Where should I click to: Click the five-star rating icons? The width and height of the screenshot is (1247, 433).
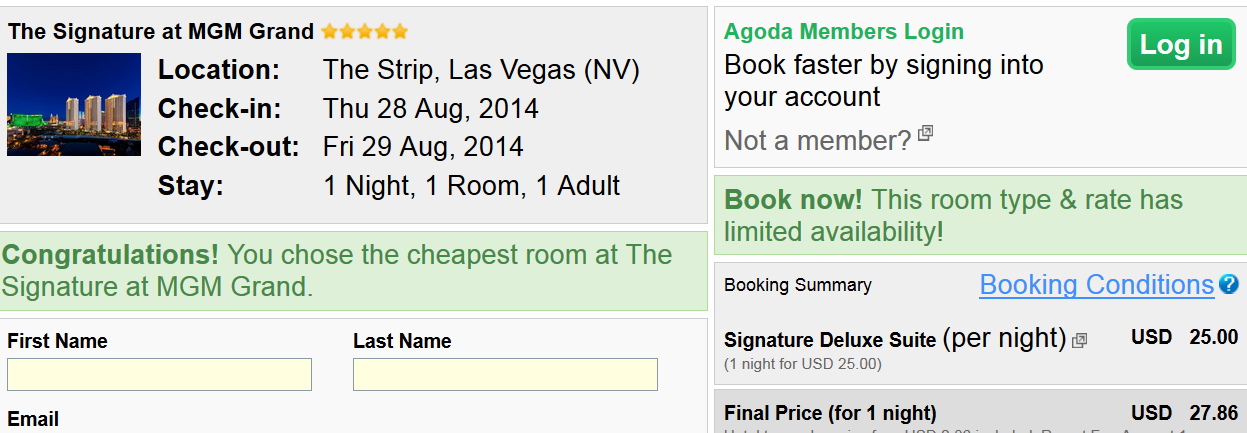tap(364, 32)
